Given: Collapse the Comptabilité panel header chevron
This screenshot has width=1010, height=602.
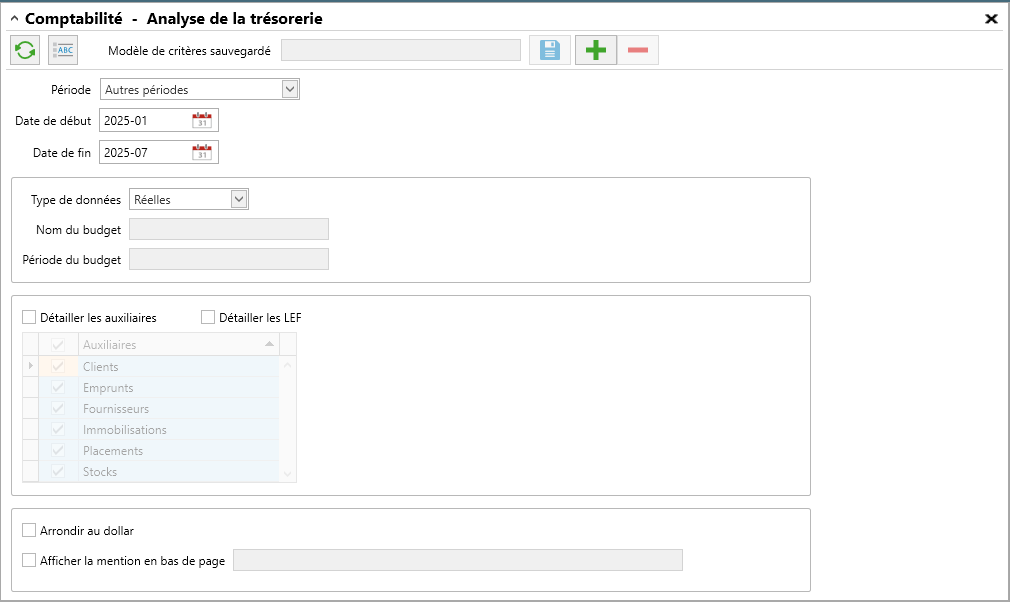Looking at the screenshot, I should click(x=14, y=19).
